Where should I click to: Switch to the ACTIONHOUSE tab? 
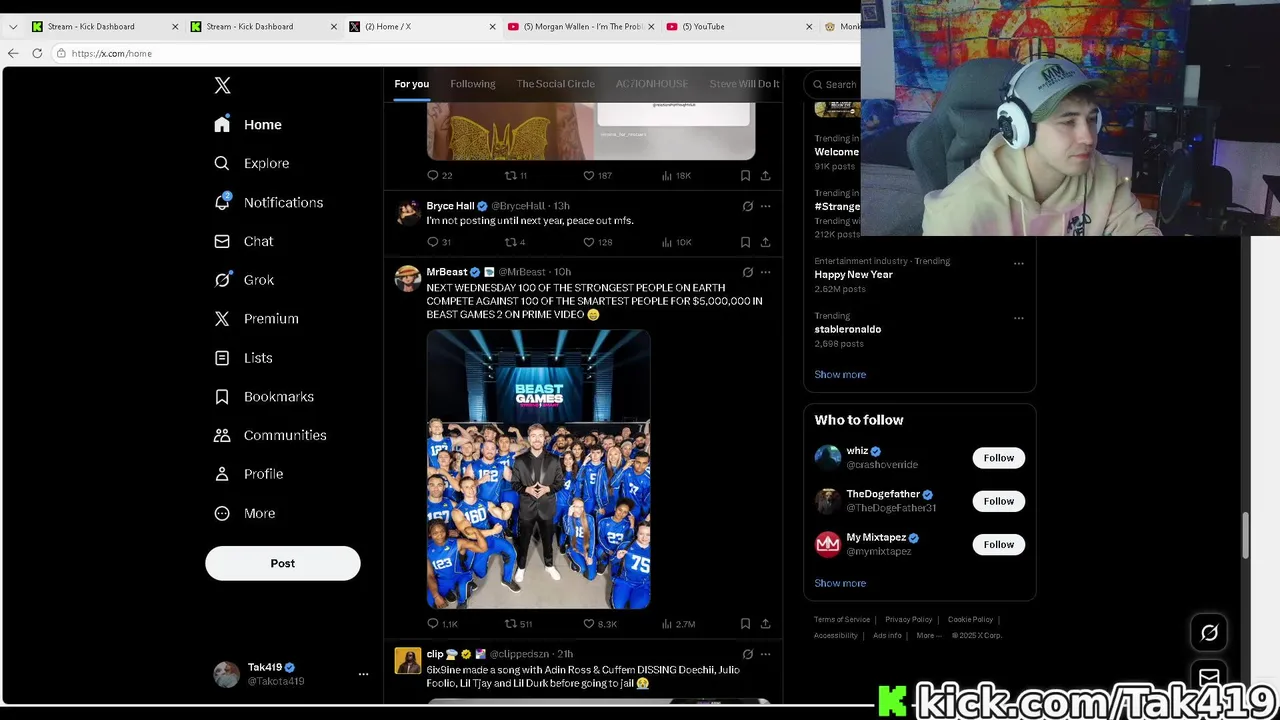[652, 84]
